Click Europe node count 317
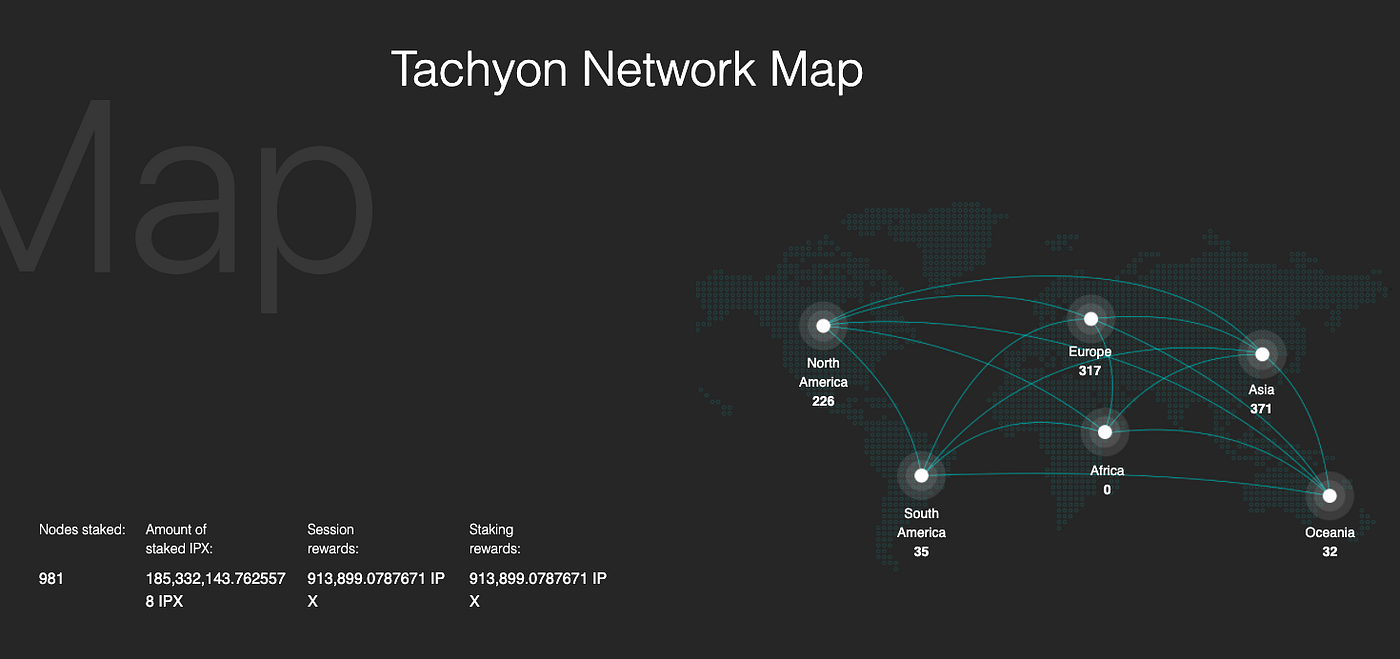This screenshot has width=1400, height=659. 1090,371
